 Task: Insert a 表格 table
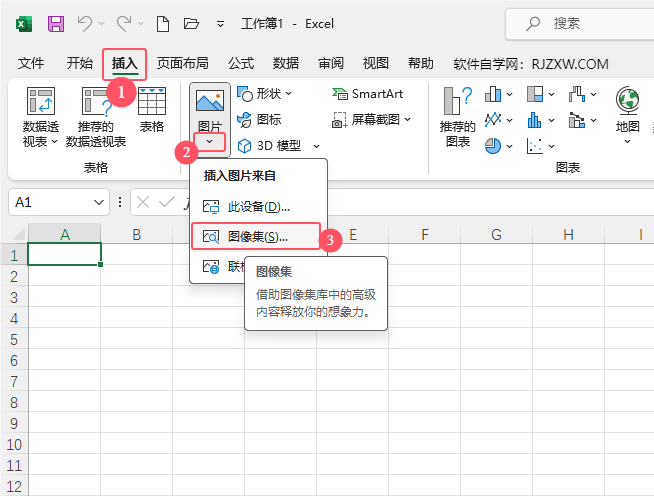click(x=152, y=110)
